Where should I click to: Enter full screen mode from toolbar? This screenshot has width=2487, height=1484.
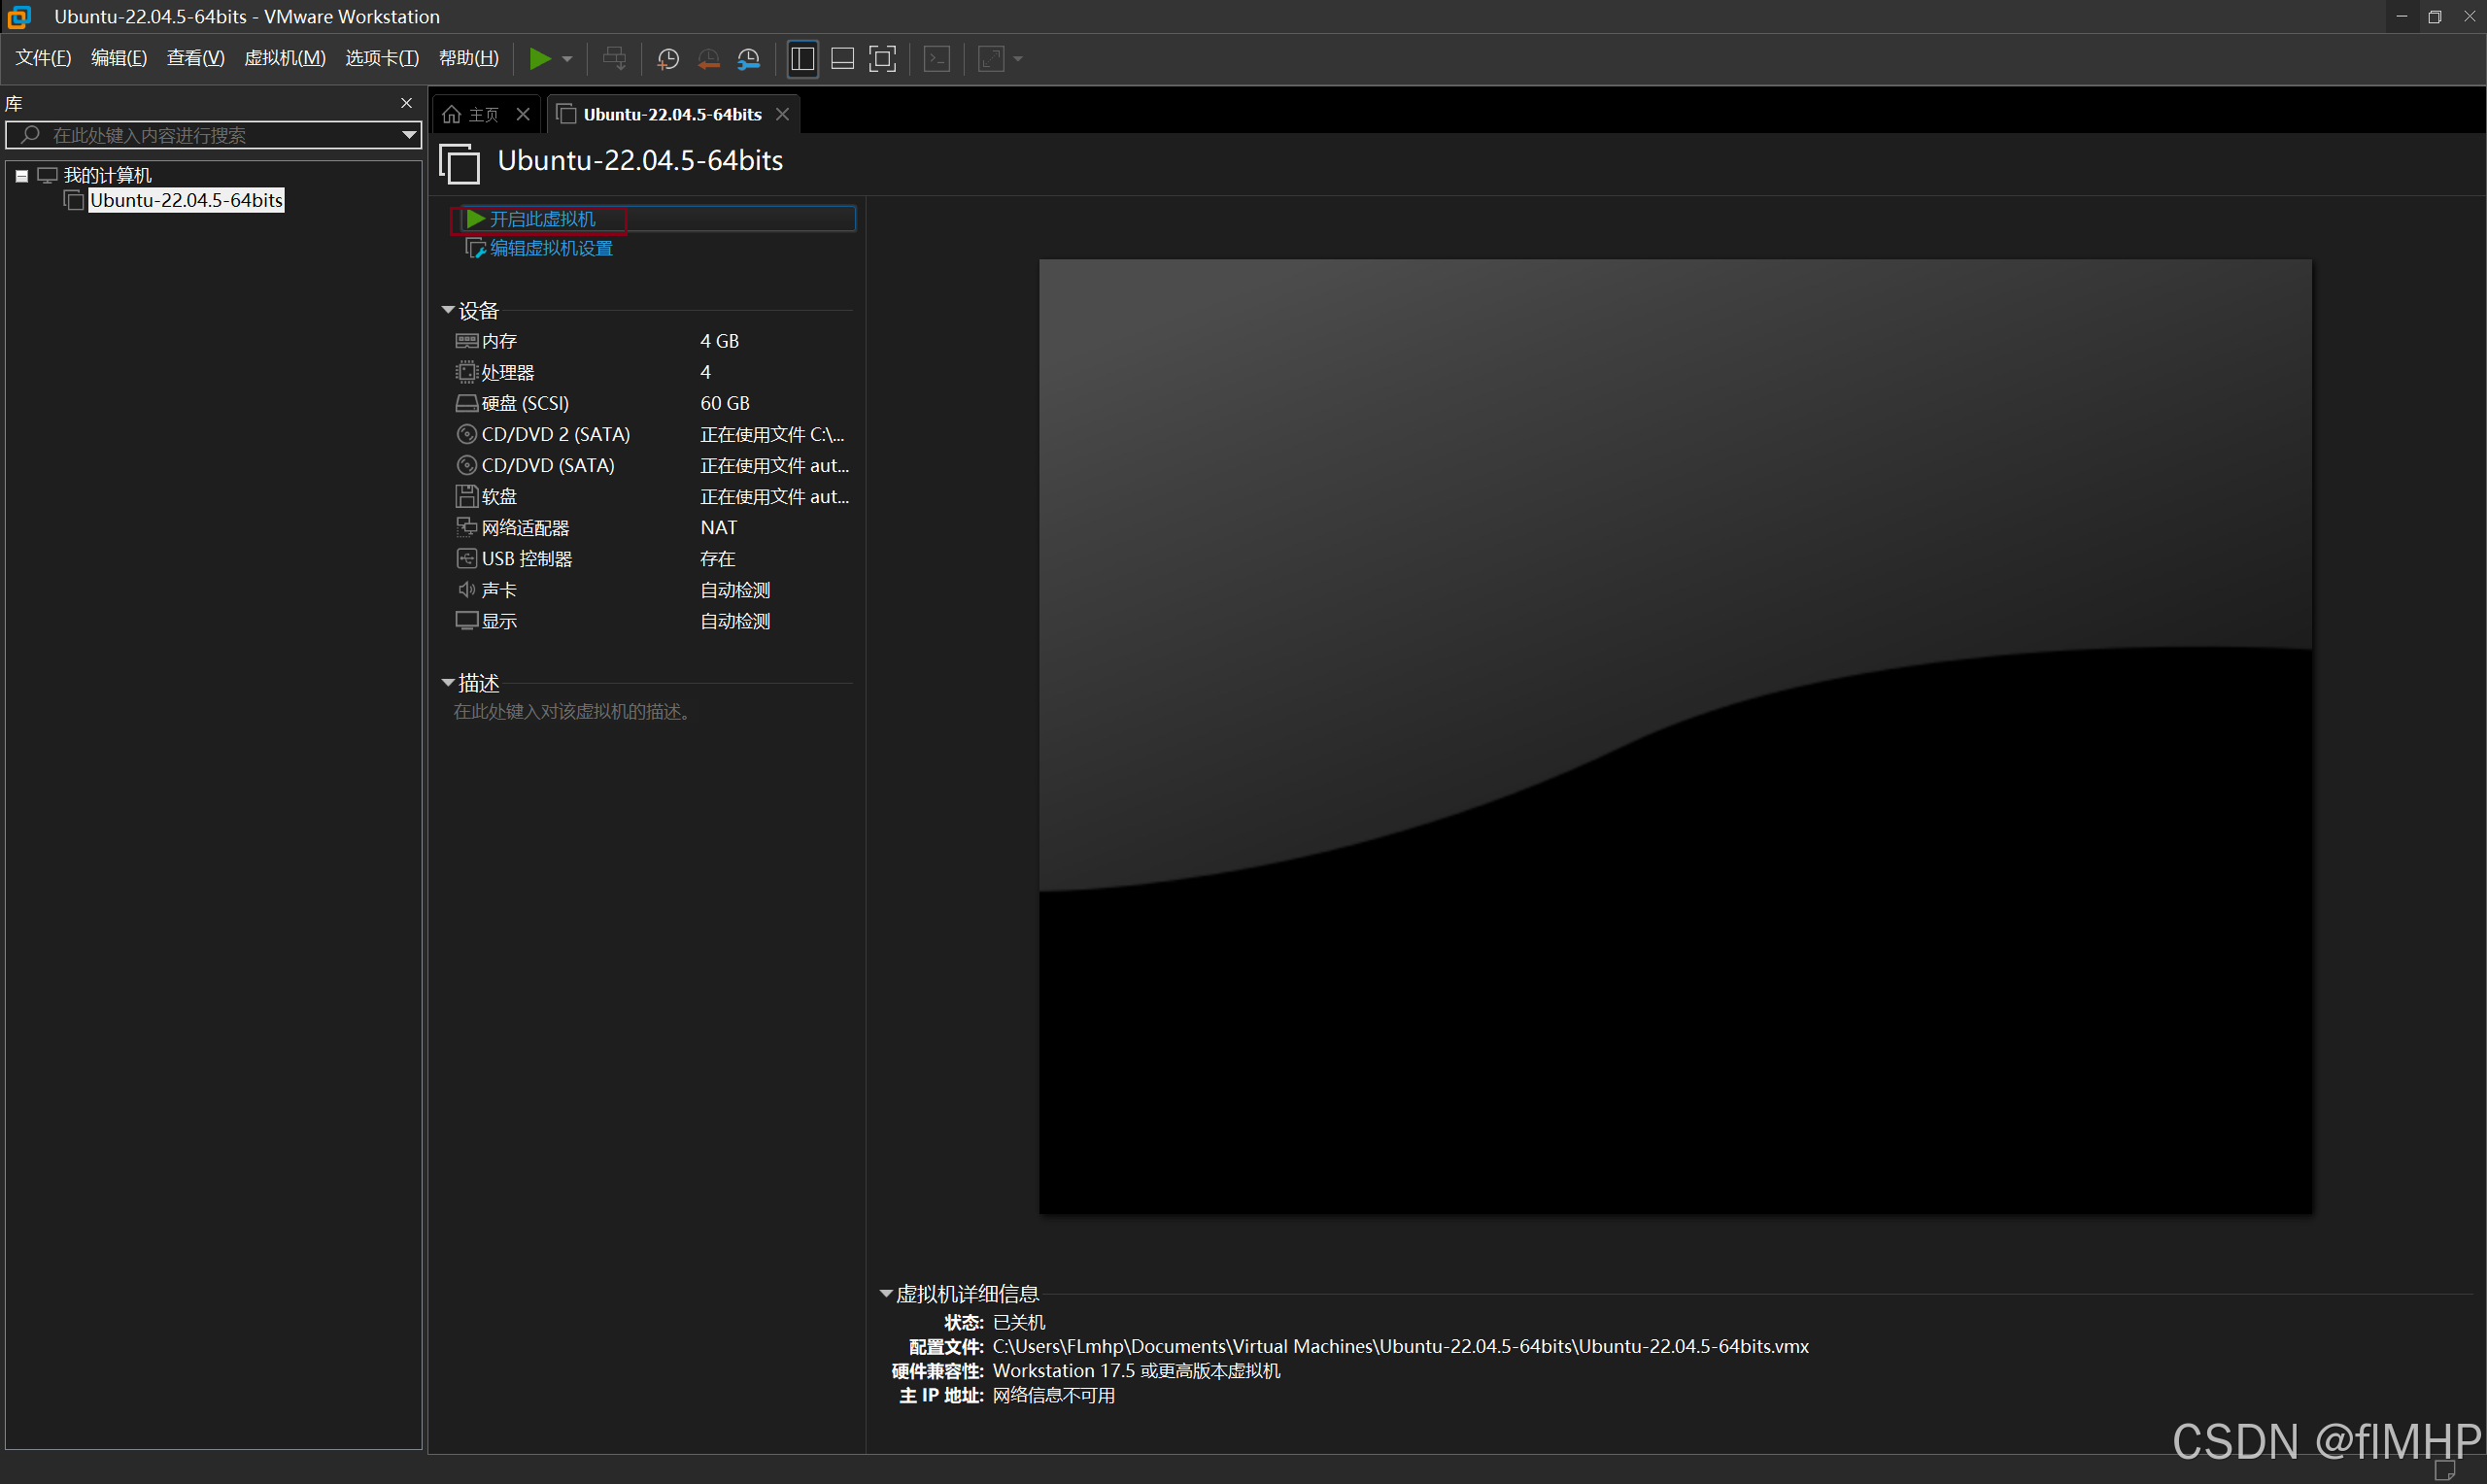[x=882, y=59]
